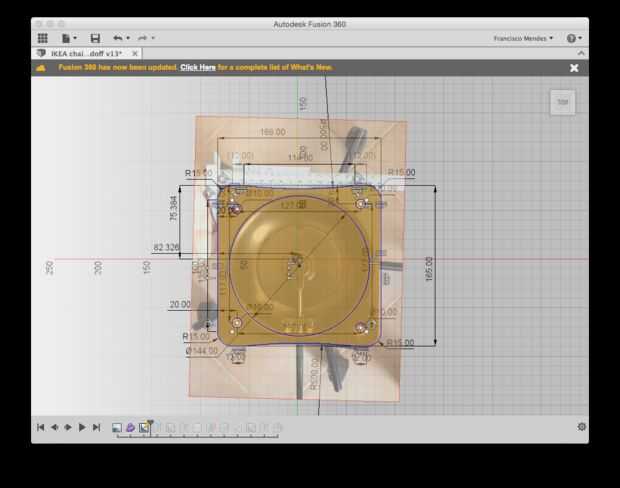This screenshot has height=488, width=620.
Task: Click the Redo arrow
Action: (142, 38)
